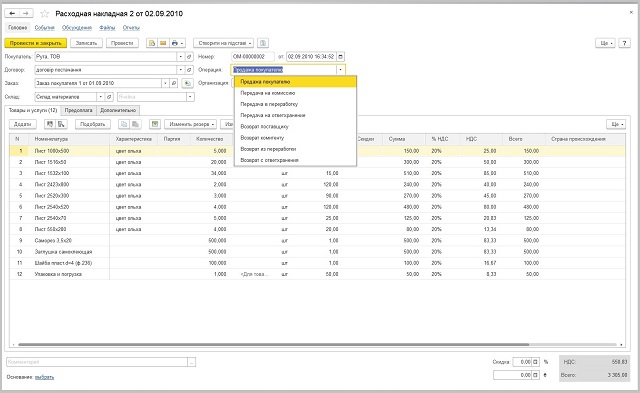Click the document movements icon beside Провести
This screenshot has height=393, width=640.
pyautogui.click(x=152, y=43)
